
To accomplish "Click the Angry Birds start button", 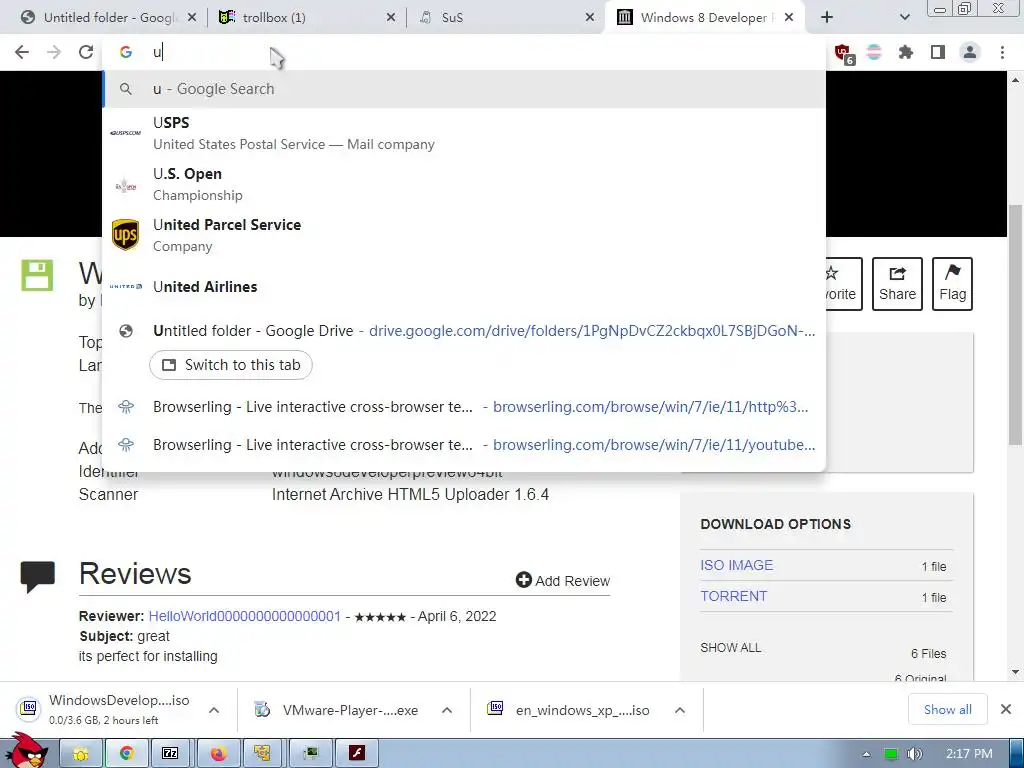I will click(26, 752).
